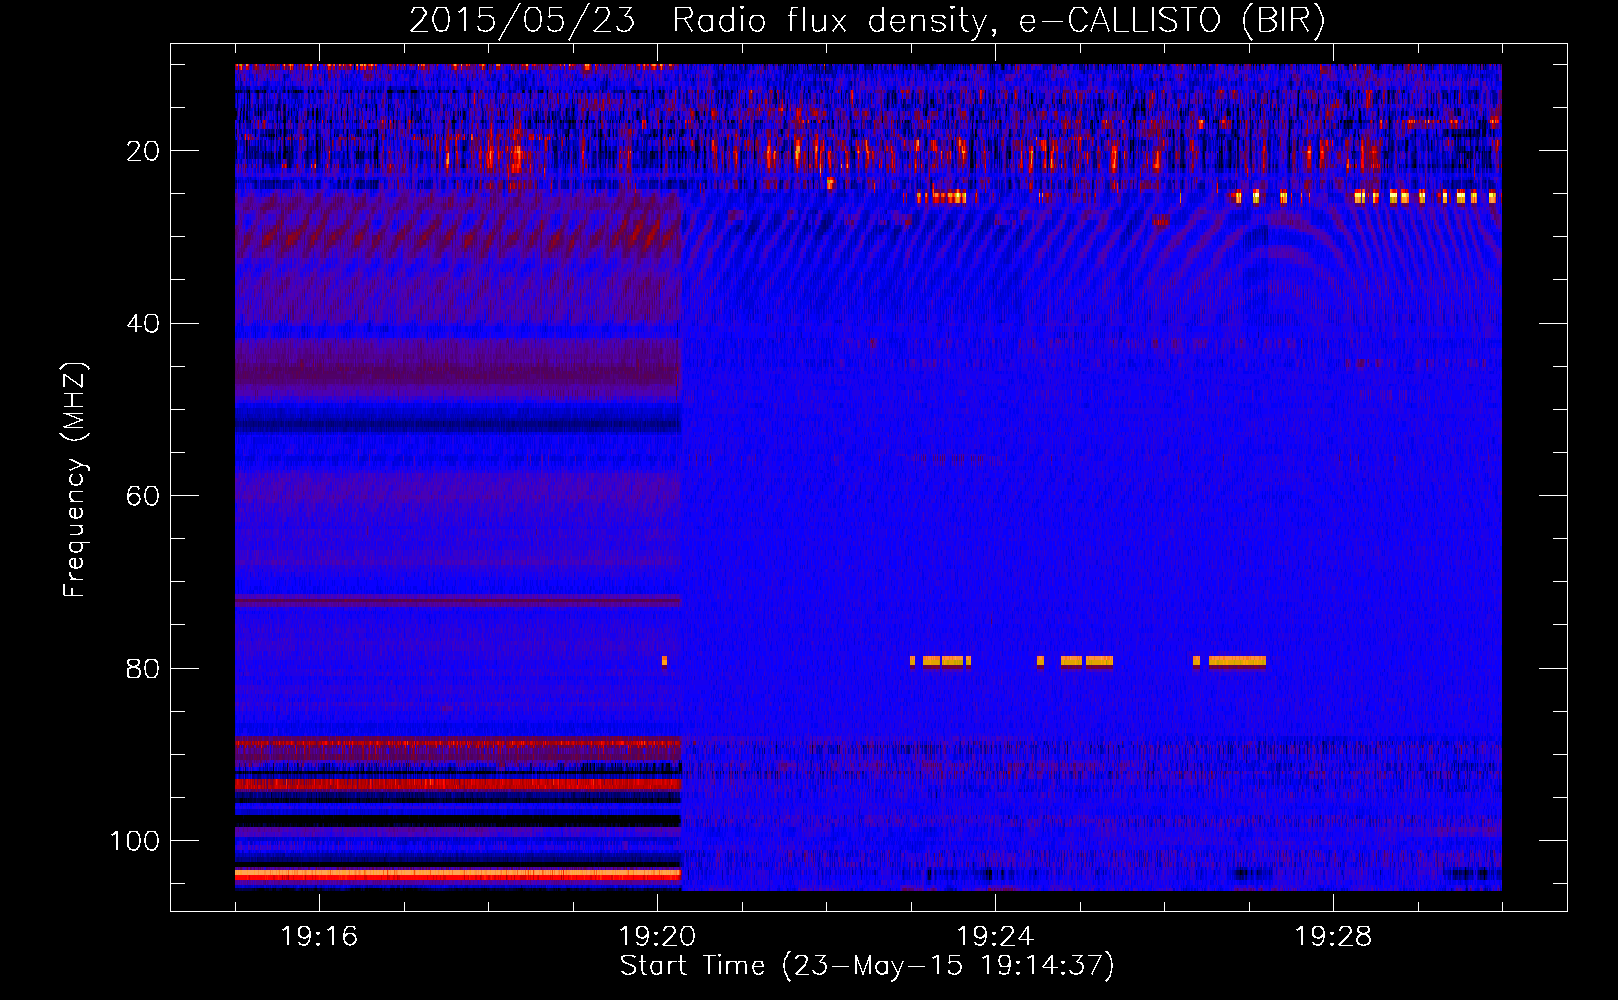Click the 100 frequency tick label
1618x1000 pixels.
click(135, 841)
